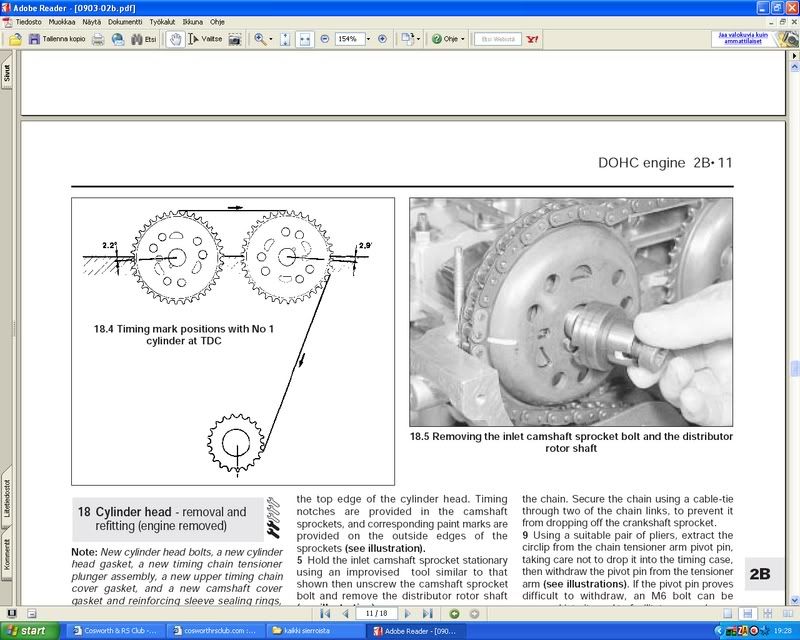Click the vertical scrollbar thumb

coord(794,368)
